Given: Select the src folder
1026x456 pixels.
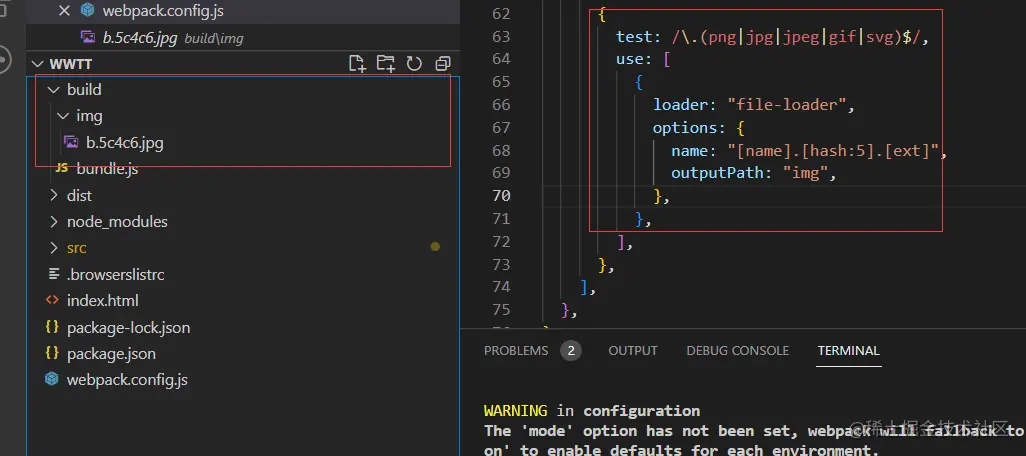Looking at the screenshot, I should (x=77, y=248).
